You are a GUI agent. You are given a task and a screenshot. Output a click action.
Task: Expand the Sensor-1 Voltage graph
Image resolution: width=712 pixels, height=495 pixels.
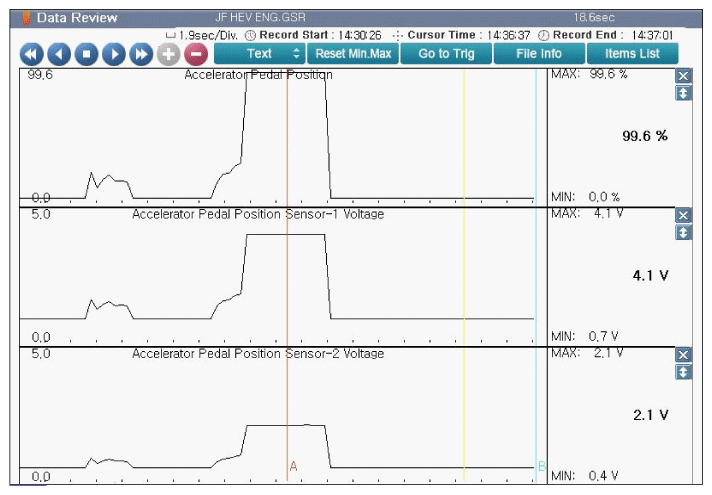point(683,232)
